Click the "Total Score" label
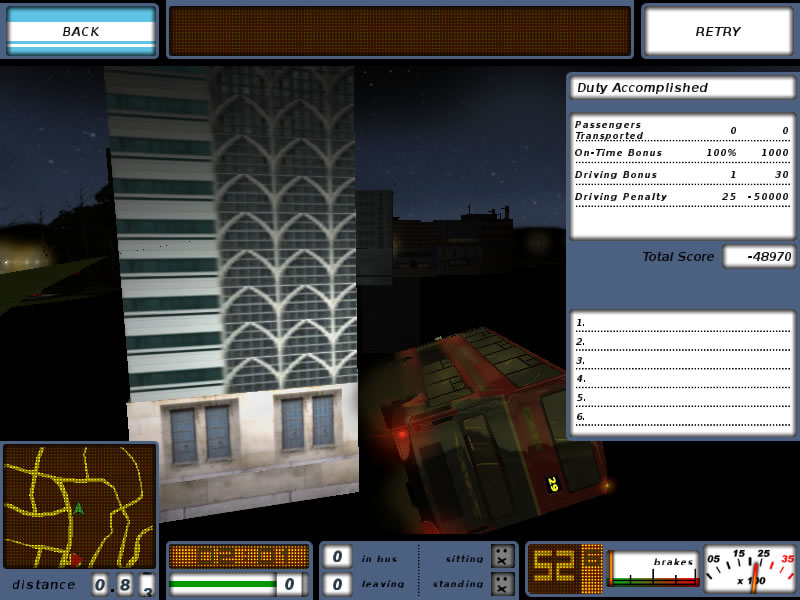The image size is (800, 600). tap(678, 257)
